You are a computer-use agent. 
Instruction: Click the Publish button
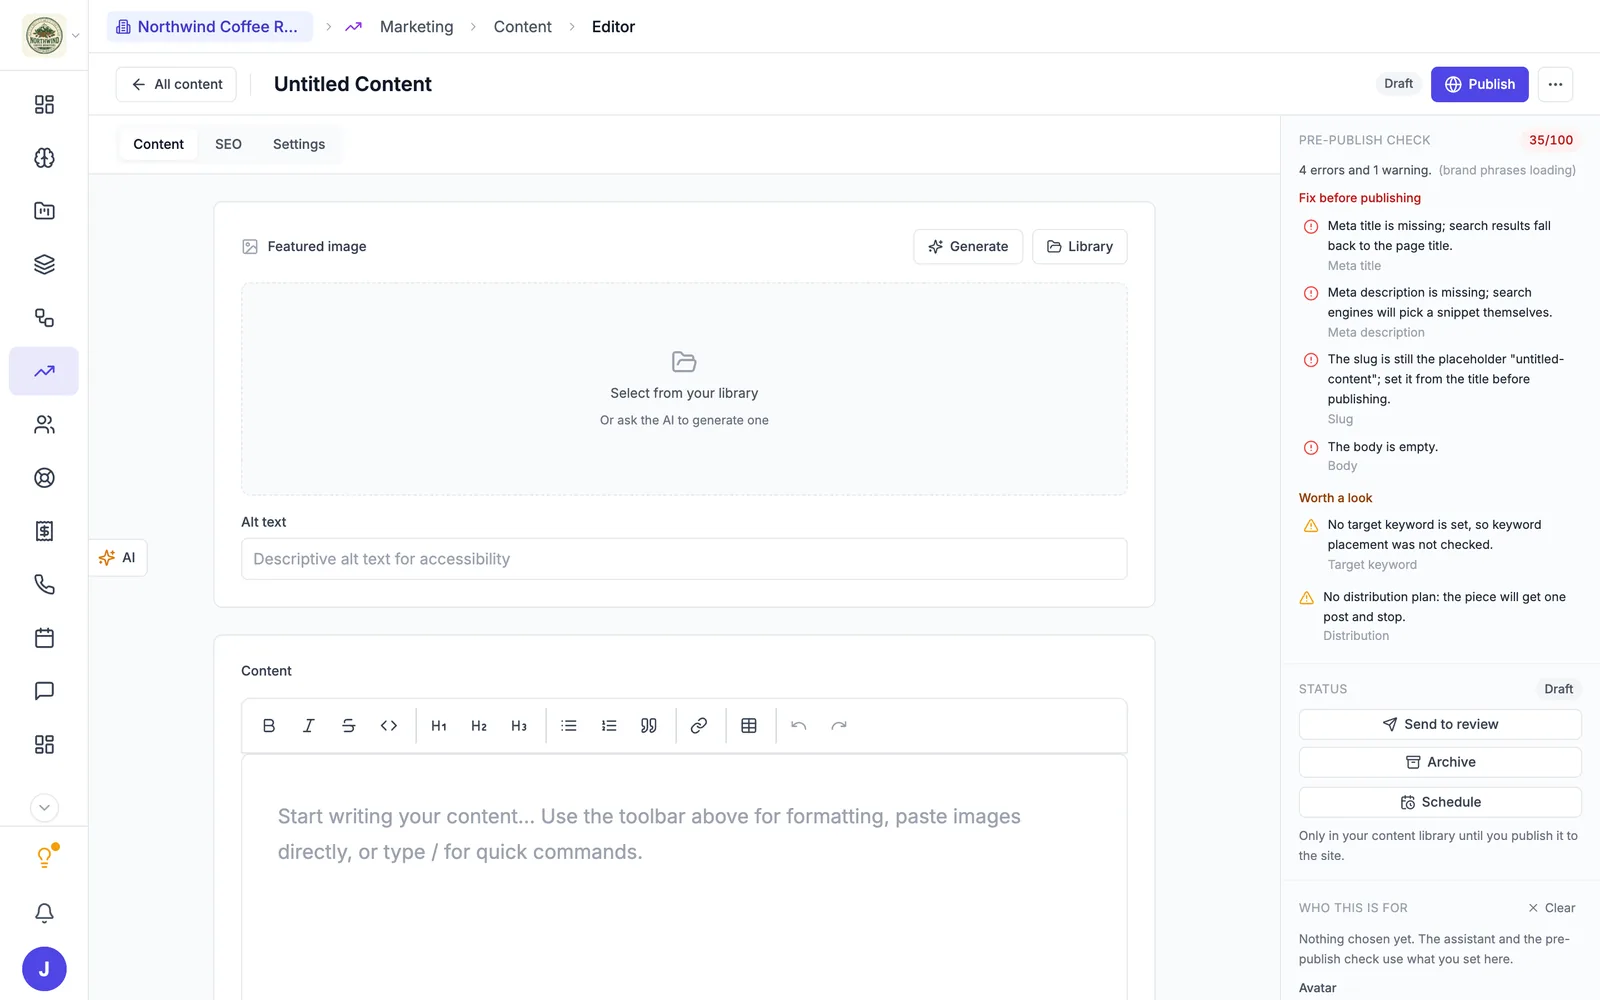1479,84
